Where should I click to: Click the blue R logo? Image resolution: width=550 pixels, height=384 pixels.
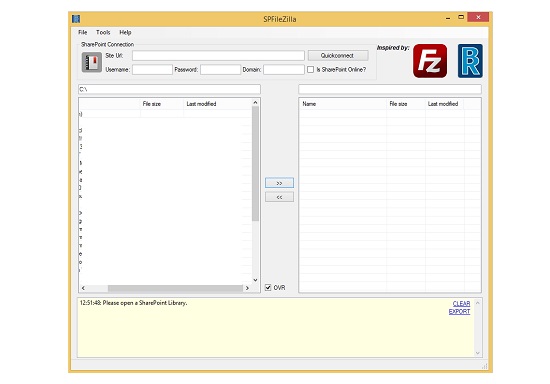pos(470,61)
